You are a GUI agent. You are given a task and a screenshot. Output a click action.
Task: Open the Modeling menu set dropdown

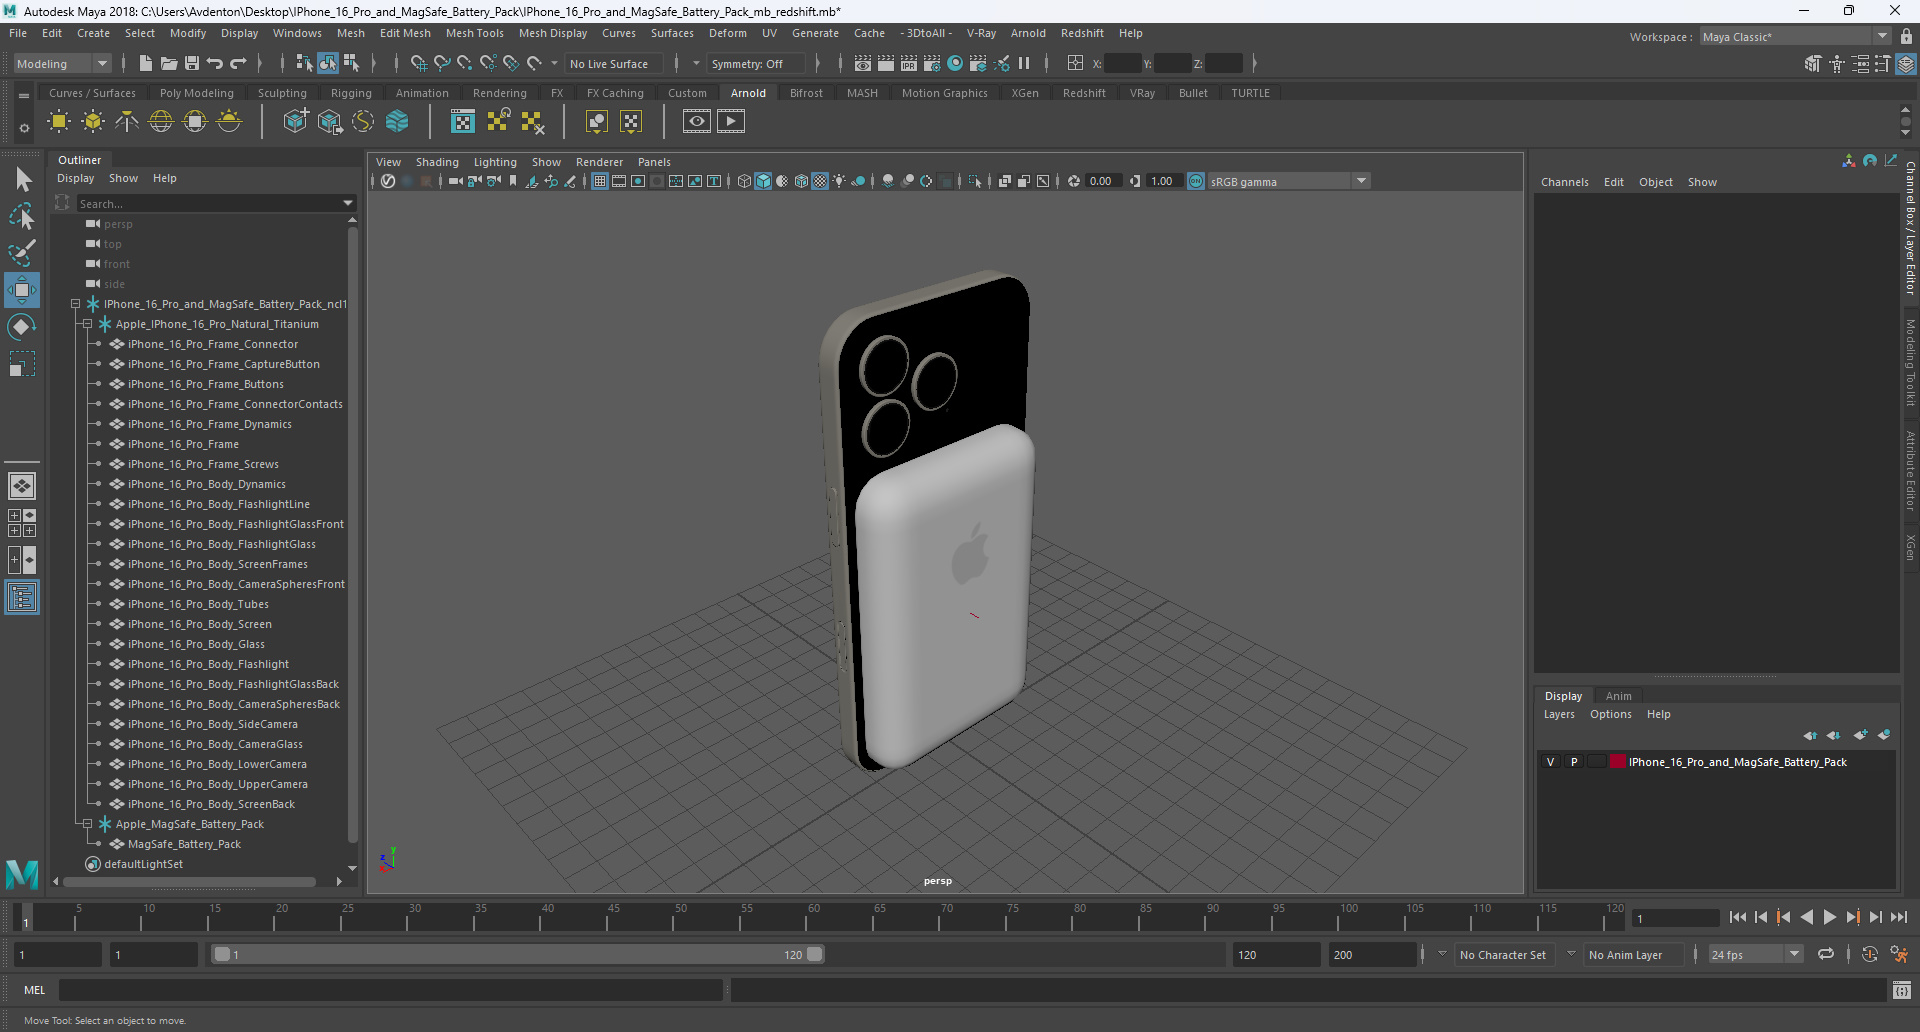pyautogui.click(x=62, y=64)
